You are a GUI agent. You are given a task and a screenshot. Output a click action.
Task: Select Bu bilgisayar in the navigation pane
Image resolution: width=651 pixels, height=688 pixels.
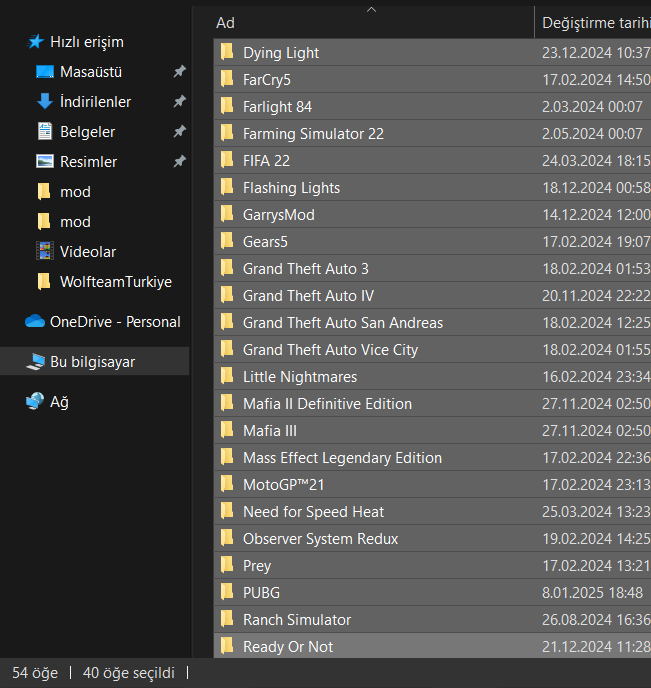tap(93, 362)
